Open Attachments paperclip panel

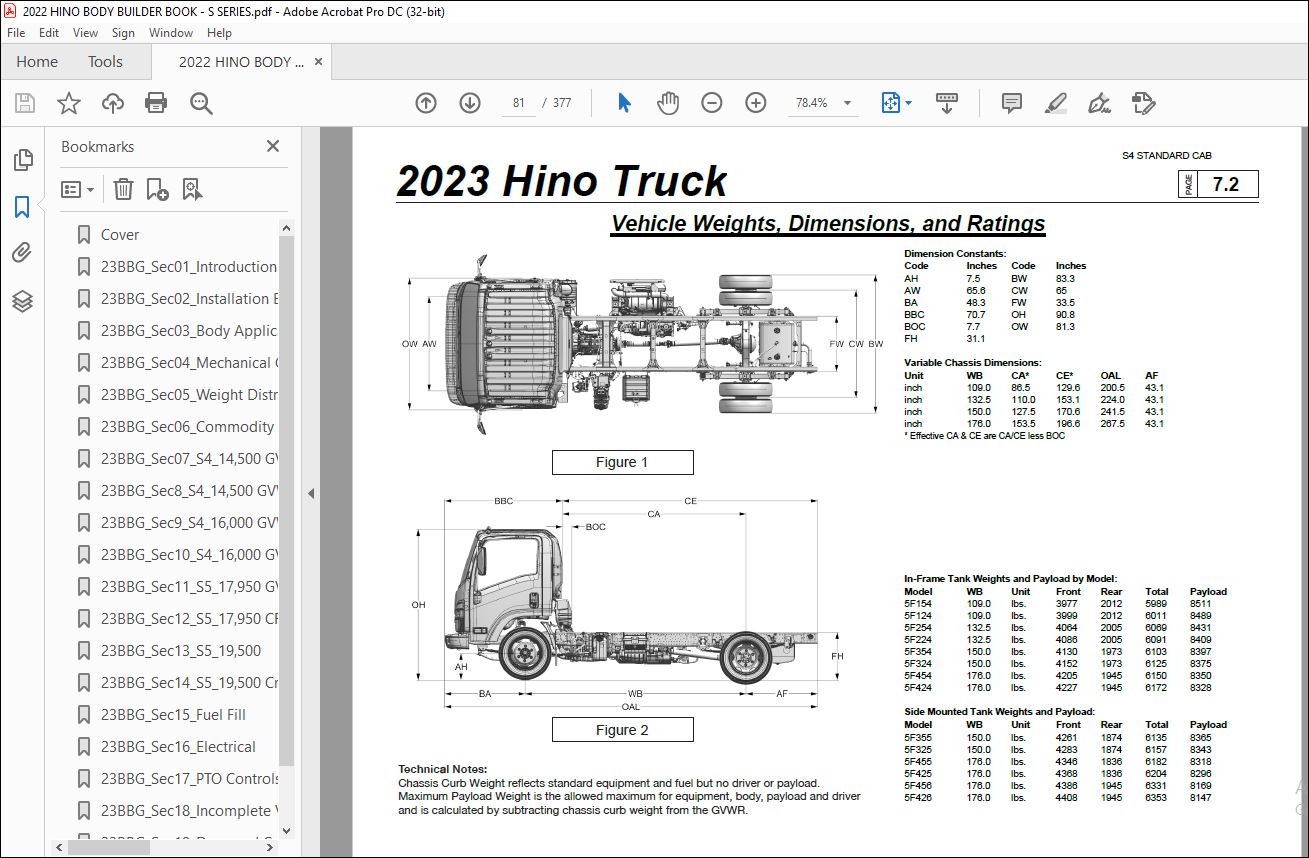point(22,253)
